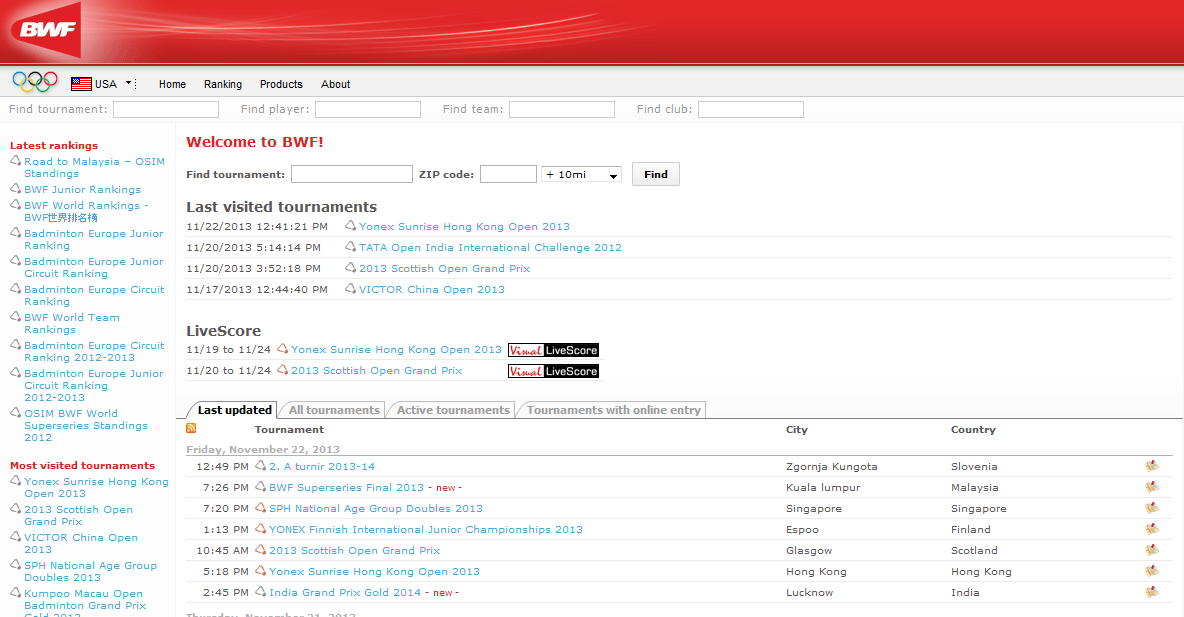Open BWF Junior Rankings link
1184x617 pixels.
tap(82, 190)
